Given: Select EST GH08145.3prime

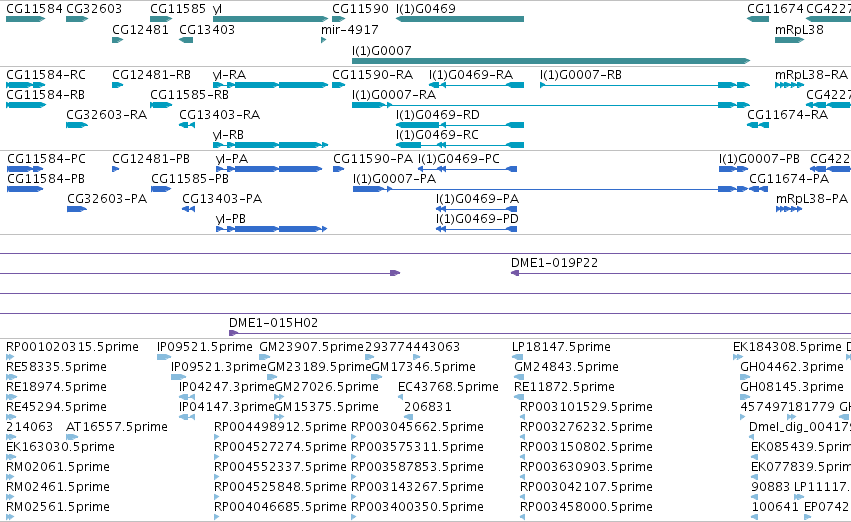Looking at the screenshot, I should 745,397.
